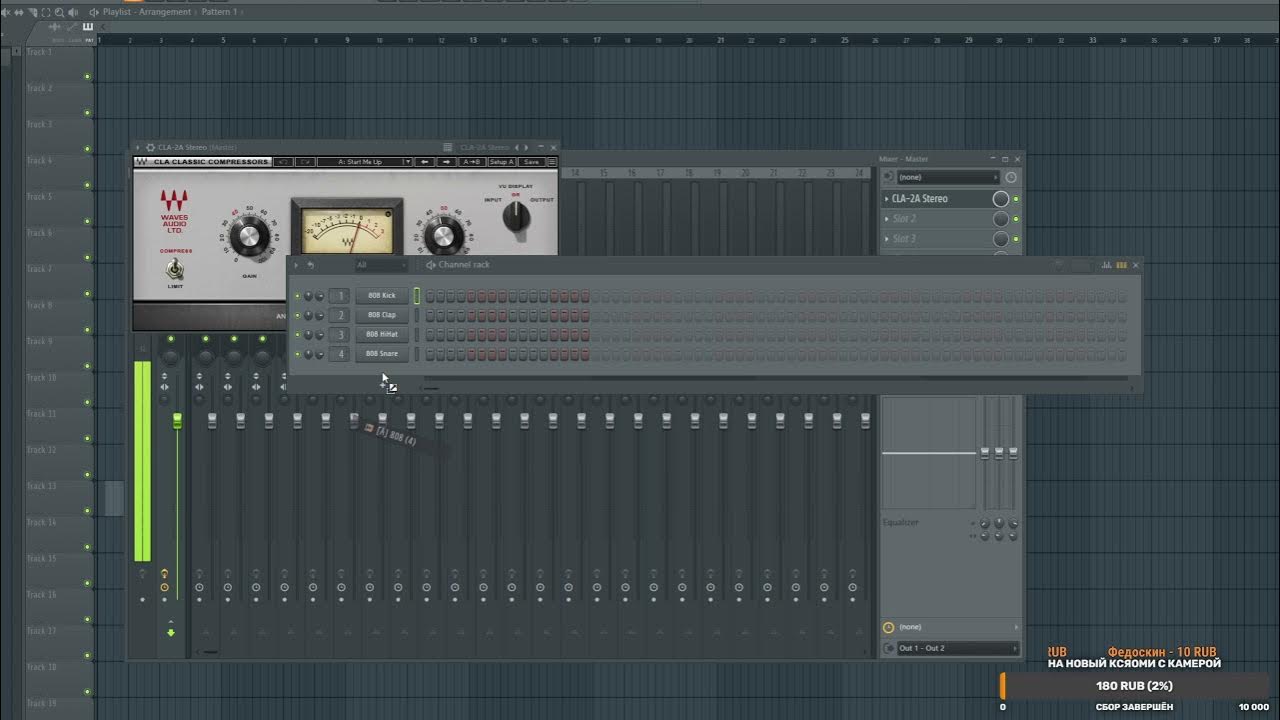This screenshot has width=1280, height=720.
Task: Load next preset with right arrow
Action: [x=447, y=161]
